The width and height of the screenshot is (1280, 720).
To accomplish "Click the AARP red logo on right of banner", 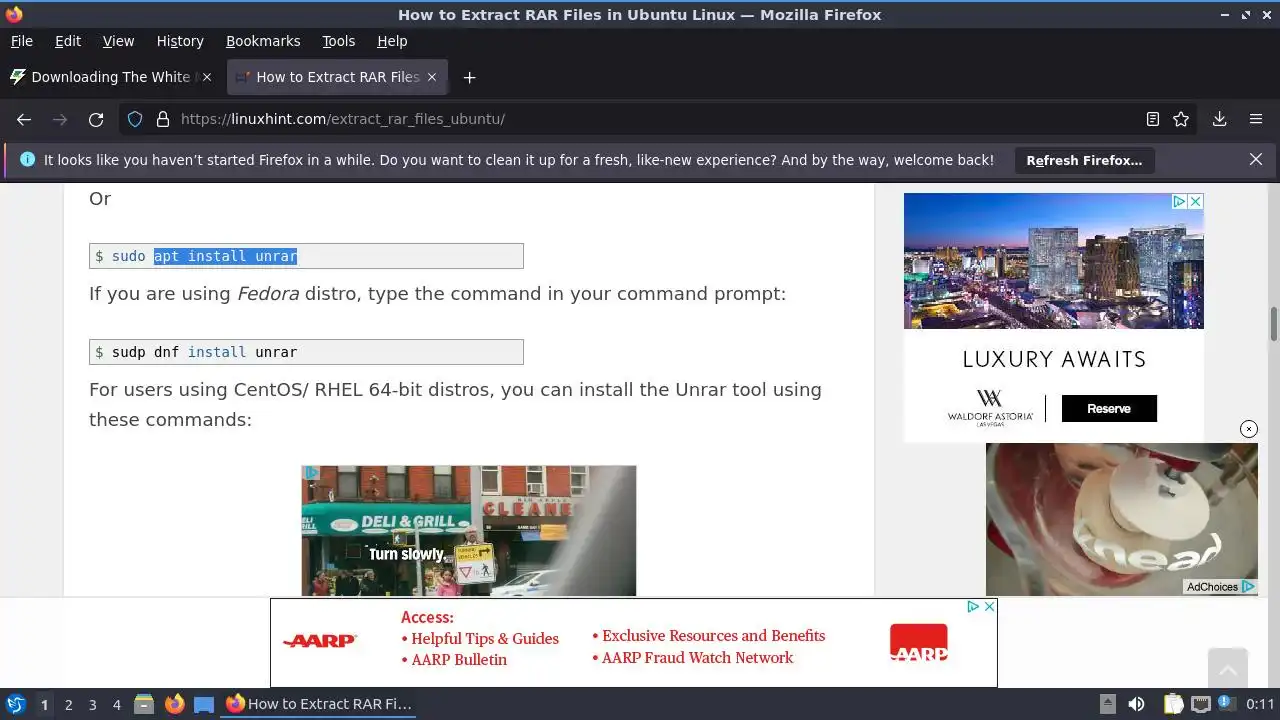I will tap(919, 643).
